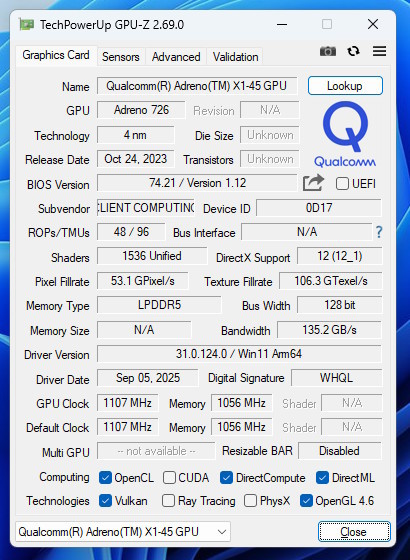Click the Driver Date 'Sep 05, 2025'

[148, 378]
